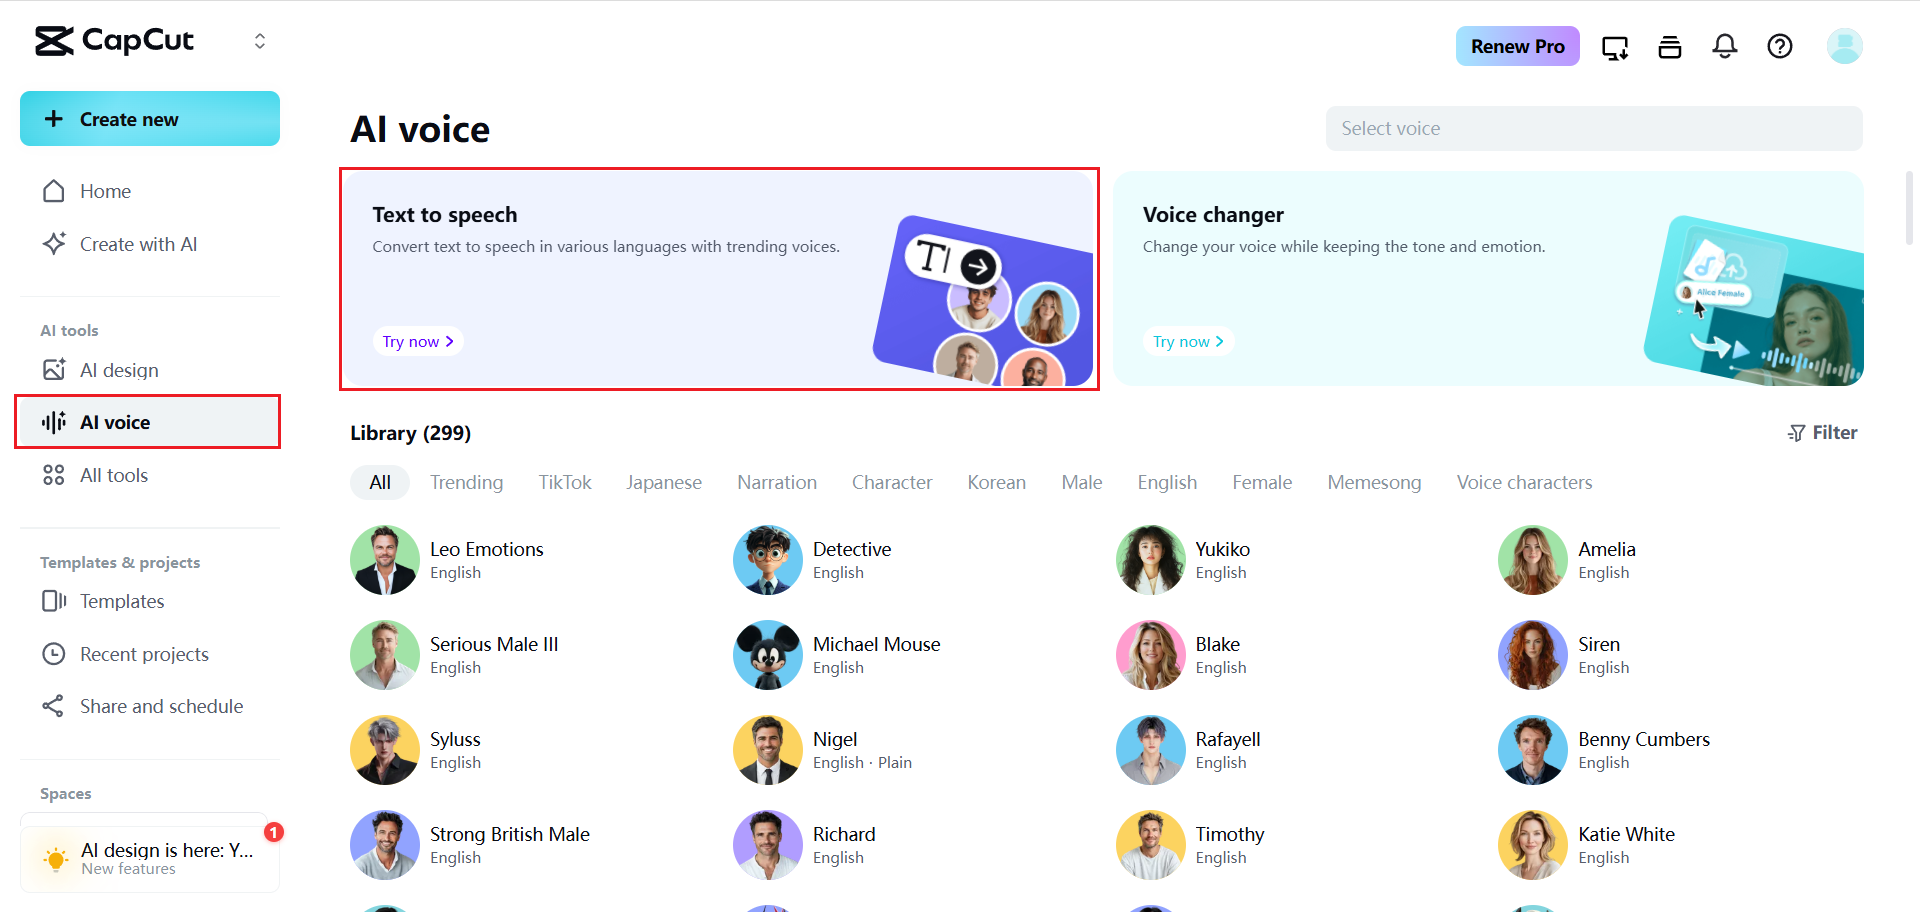Image resolution: width=1920 pixels, height=912 pixels.
Task: Select the Memesong category filter
Action: tap(1374, 482)
